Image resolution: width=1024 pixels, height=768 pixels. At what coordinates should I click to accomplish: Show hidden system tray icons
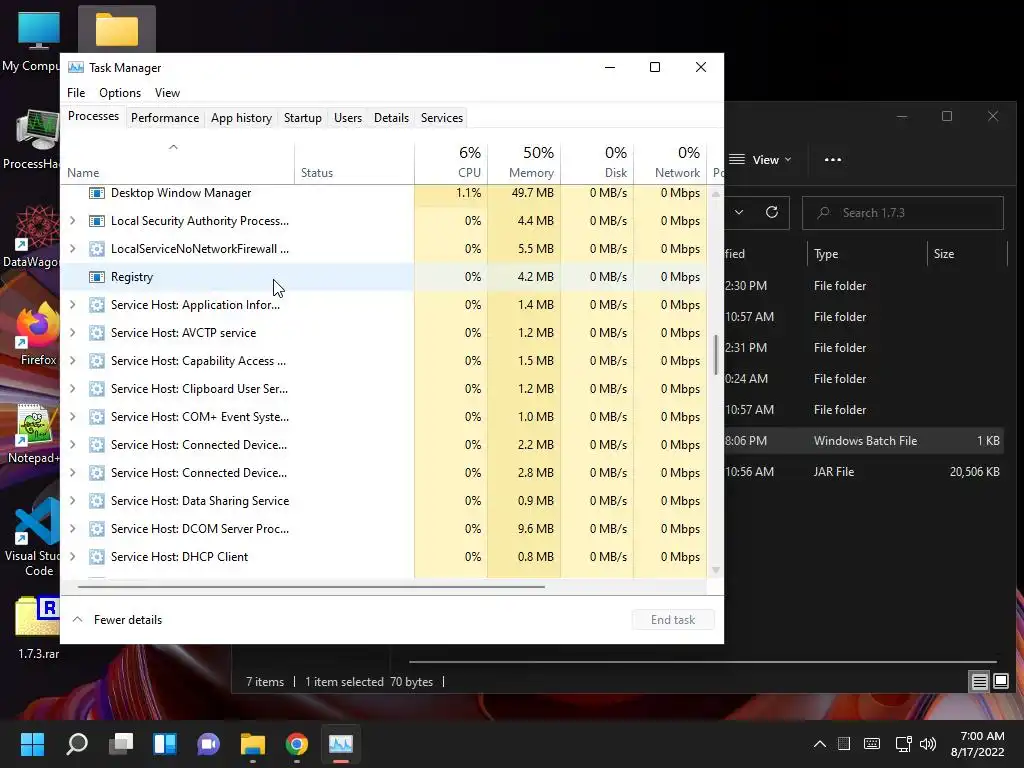click(x=820, y=744)
